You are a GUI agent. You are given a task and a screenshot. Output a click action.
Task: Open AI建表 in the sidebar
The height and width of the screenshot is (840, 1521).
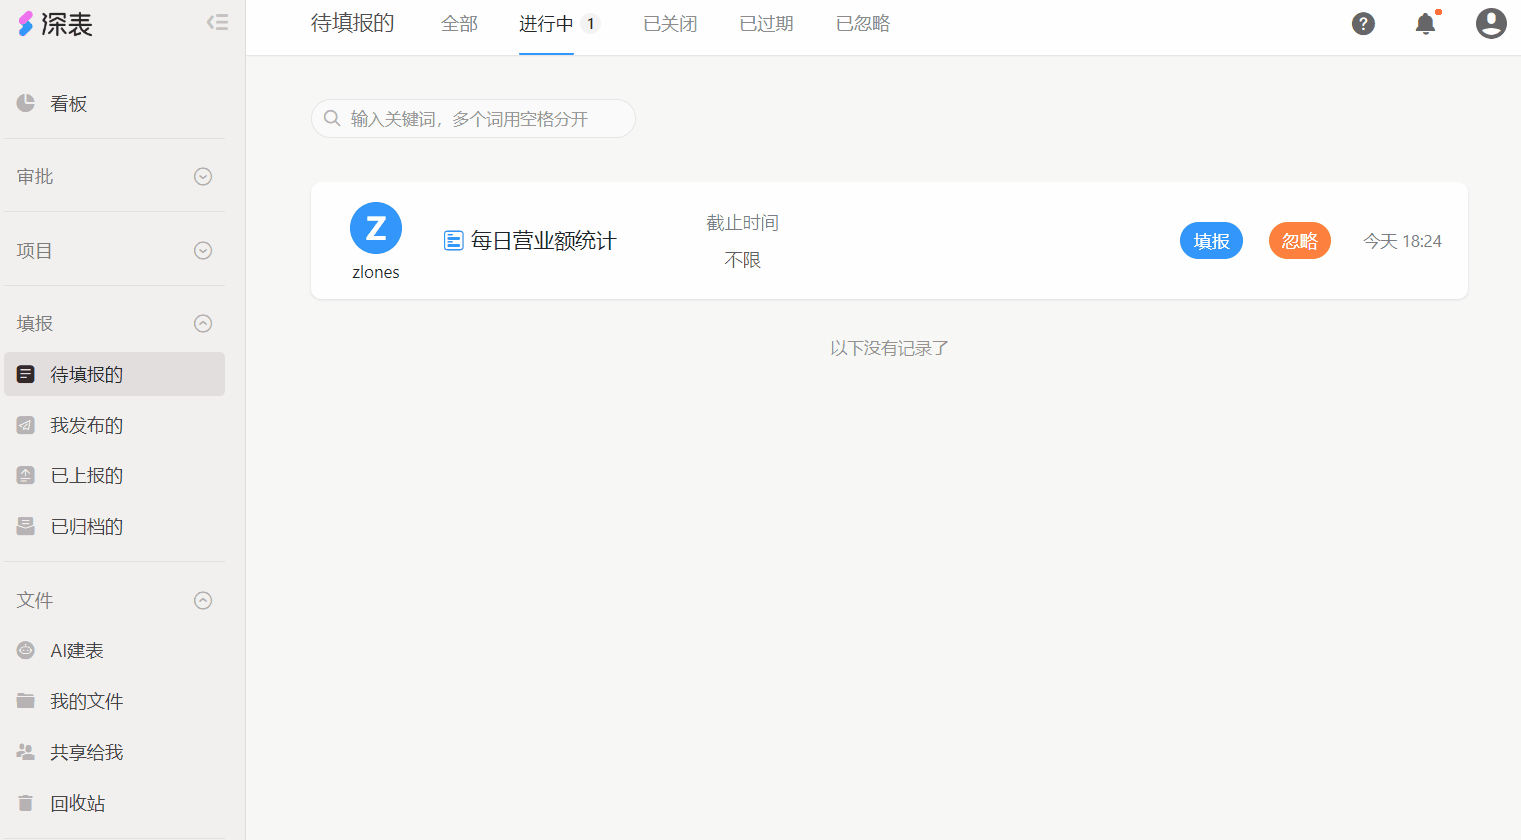[76, 650]
